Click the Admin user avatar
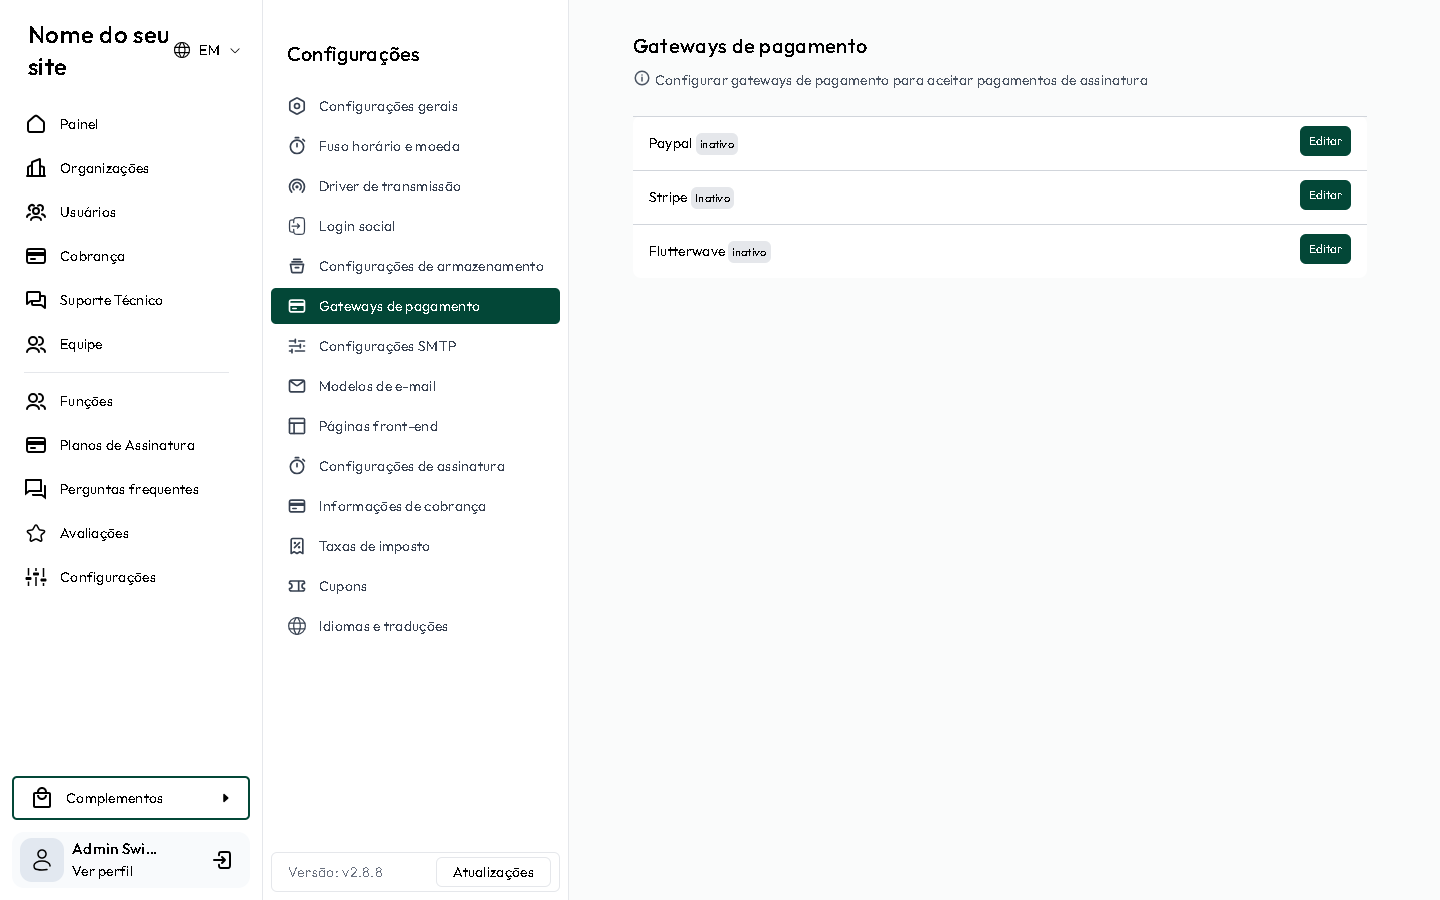The height and width of the screenshot is (900, 1440). click(42, 860)
